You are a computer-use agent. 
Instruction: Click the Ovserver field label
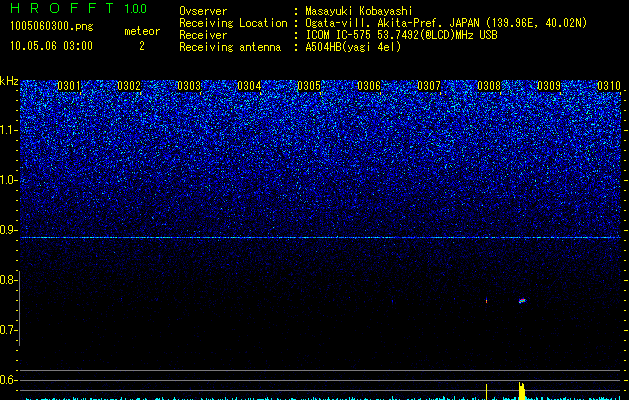[x=203, y=11]
